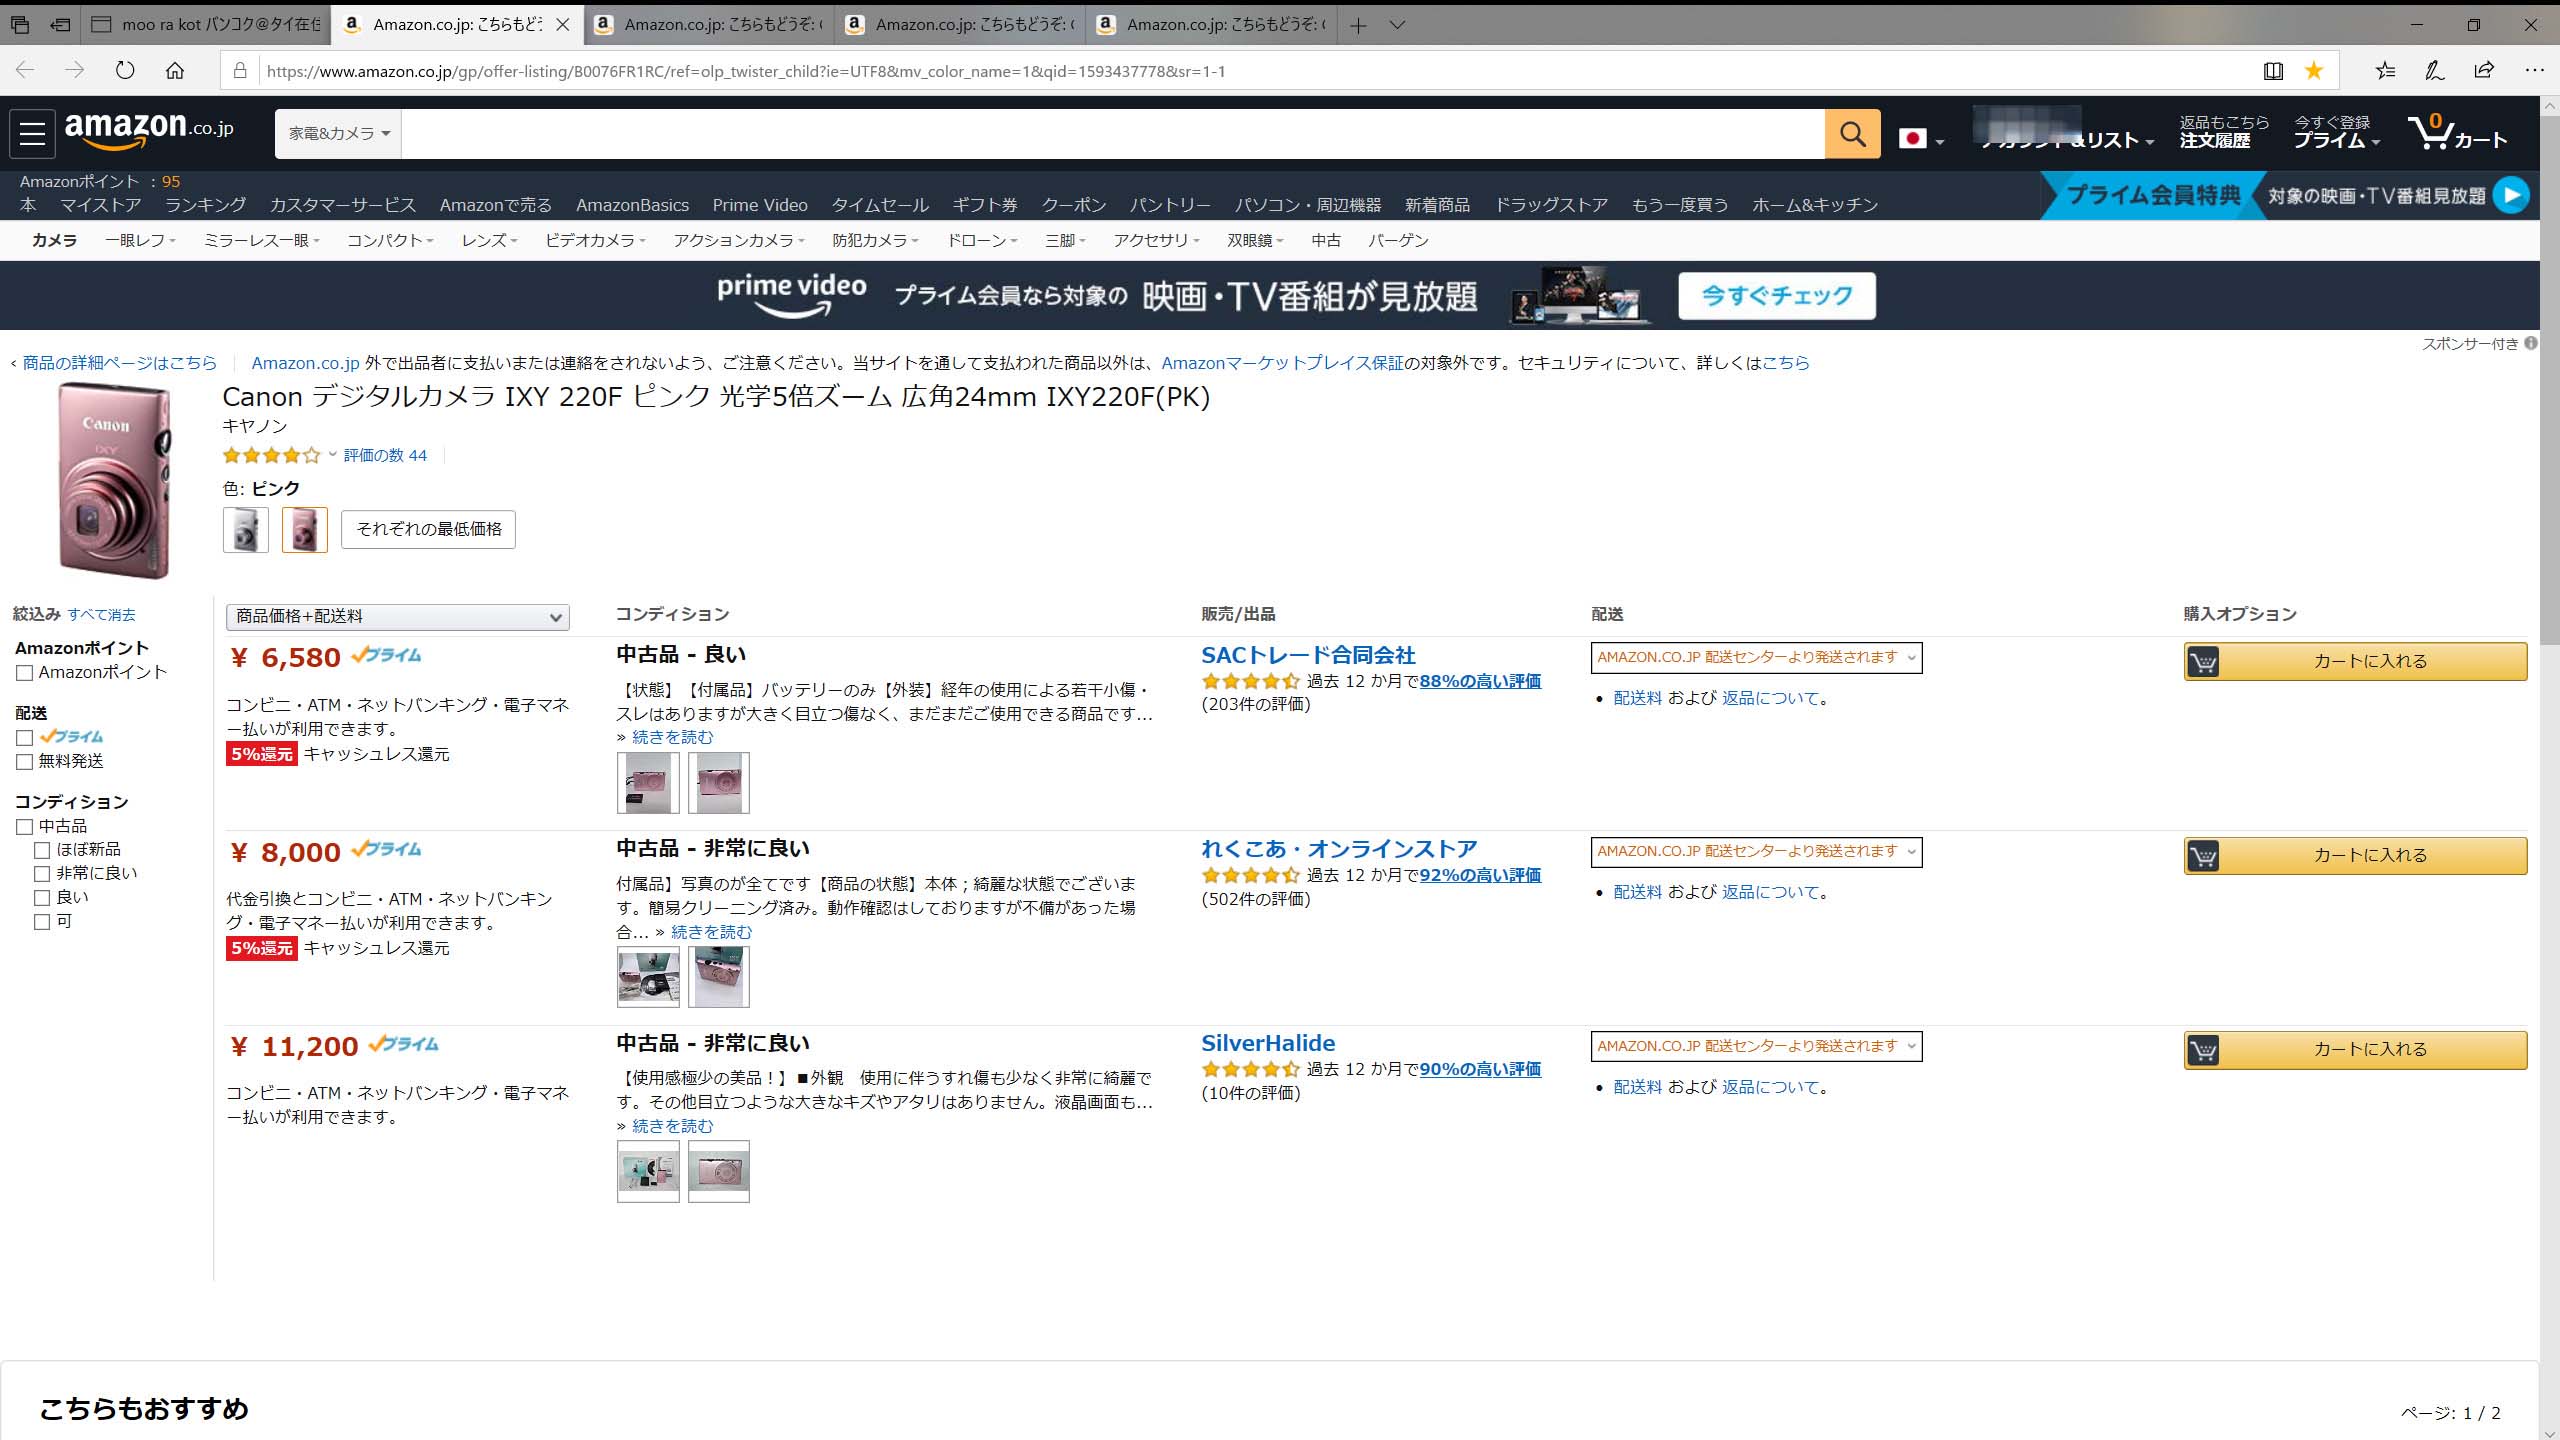2560x1440 pixels.
Task: Click the add notes pen icon
Action: (2435, 70)
